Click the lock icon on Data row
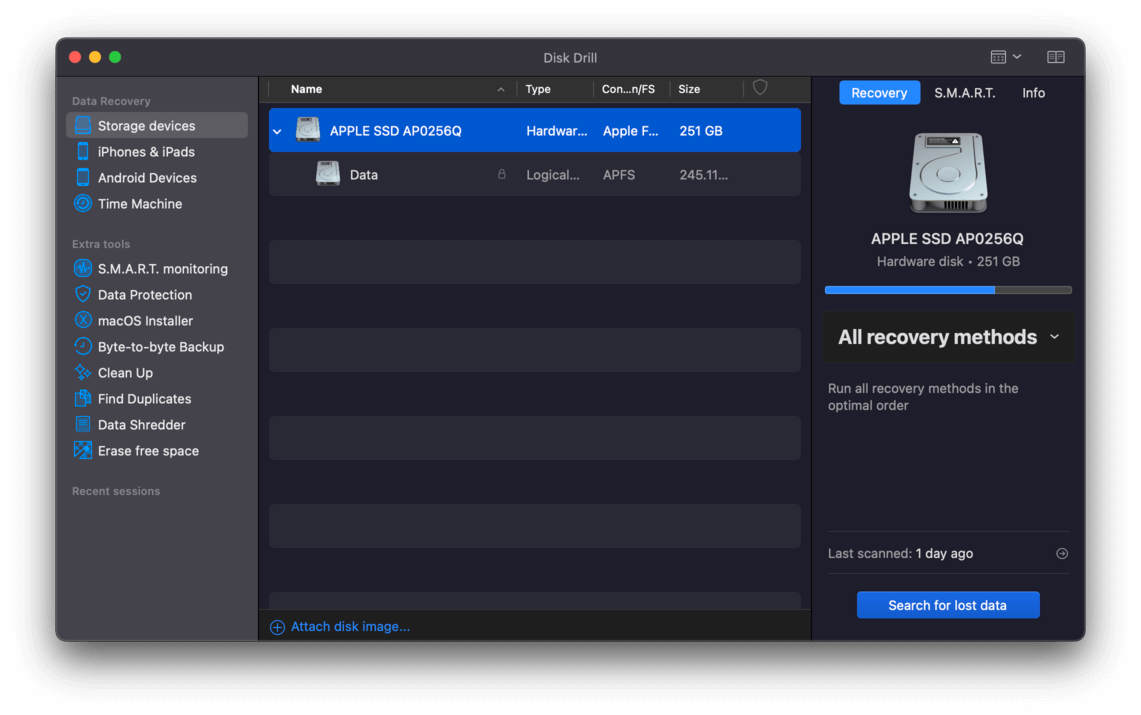The height and width of the screenshot is (715, 1141). 501,175
